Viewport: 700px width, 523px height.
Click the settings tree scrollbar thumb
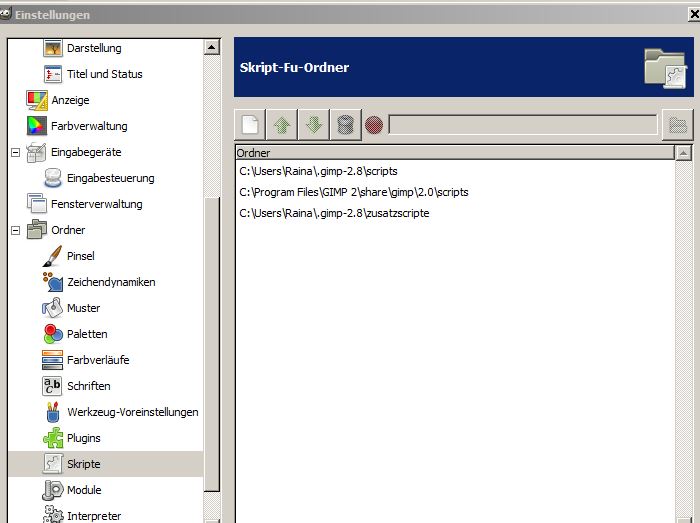click(x=212, y=344)
